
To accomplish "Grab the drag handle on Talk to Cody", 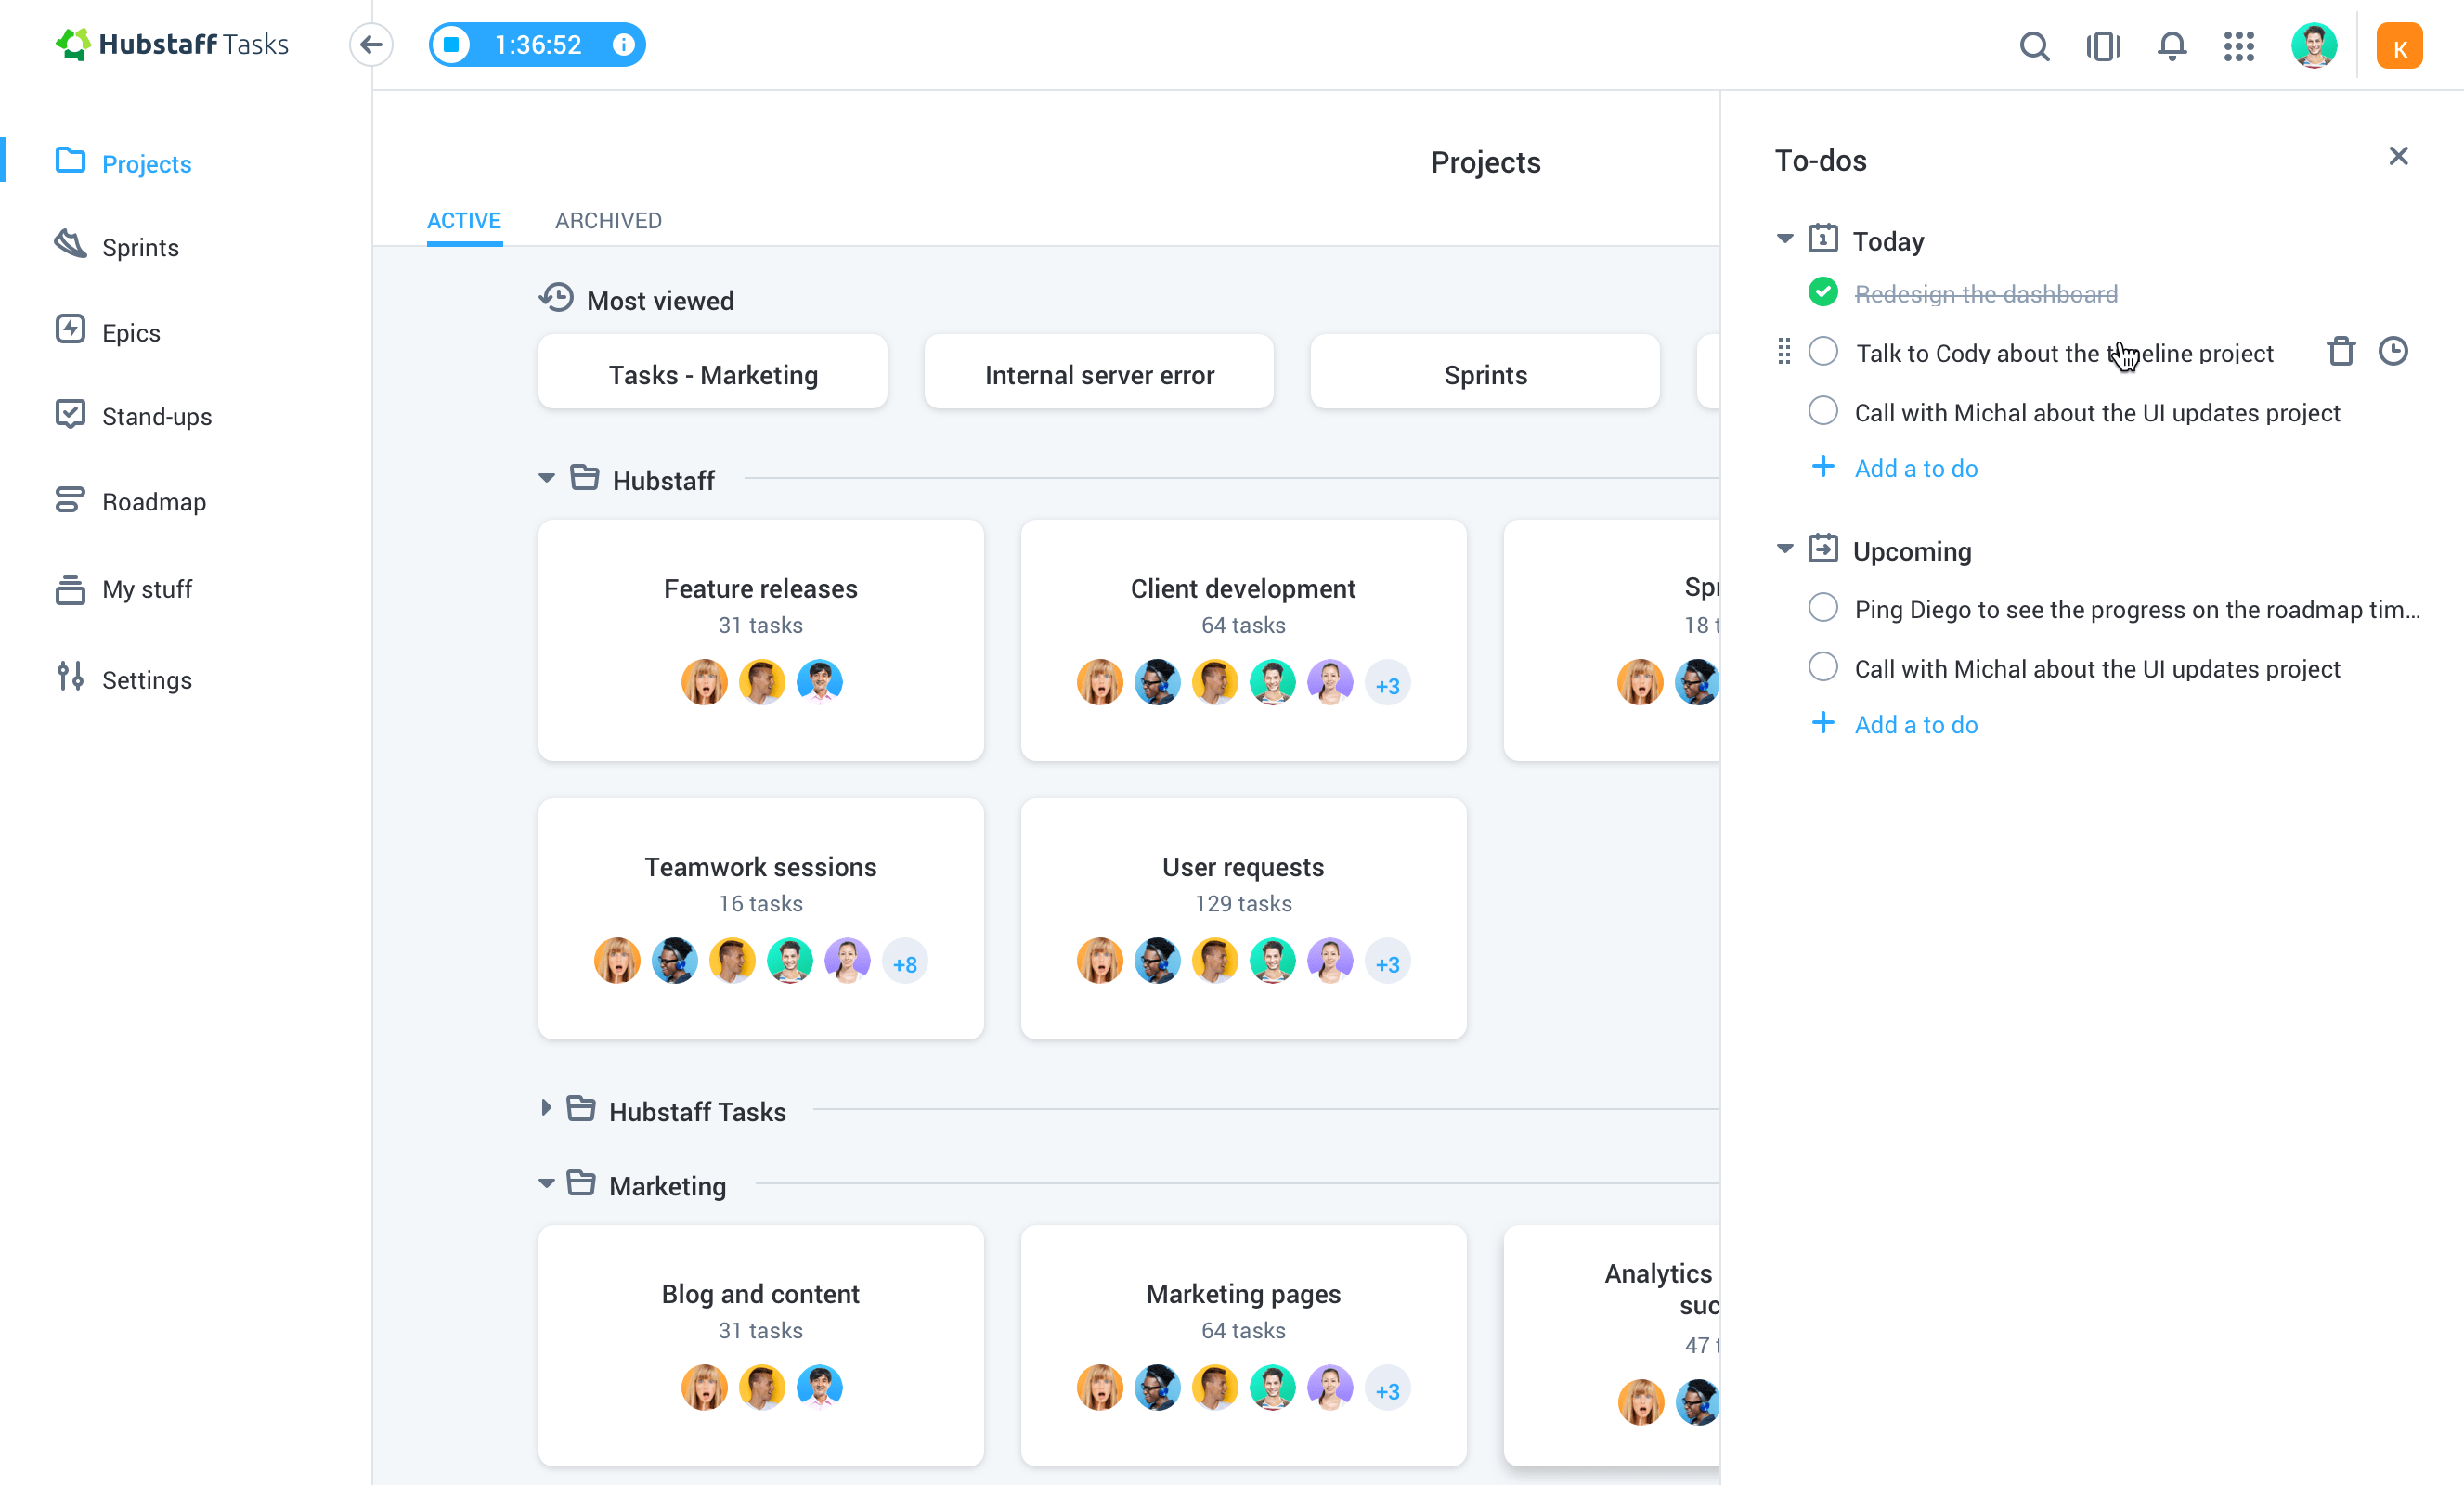I will 1784,351.
